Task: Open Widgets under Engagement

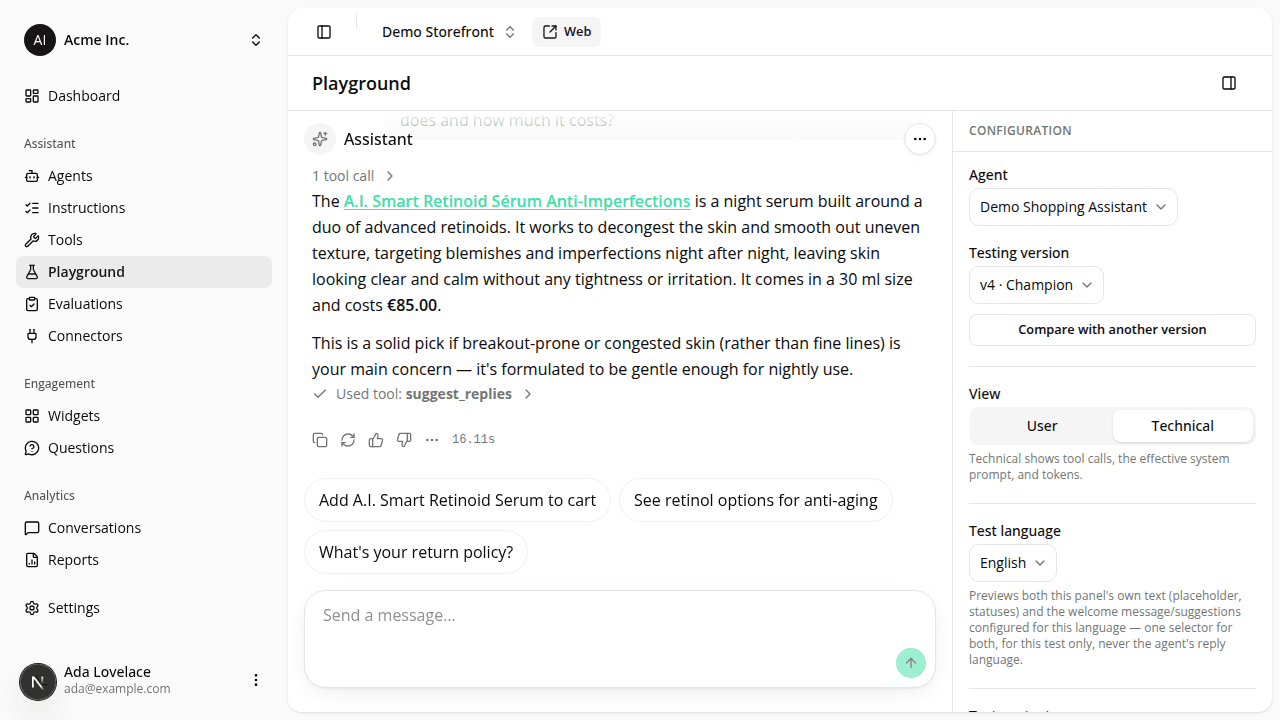Action: (144, 416)
